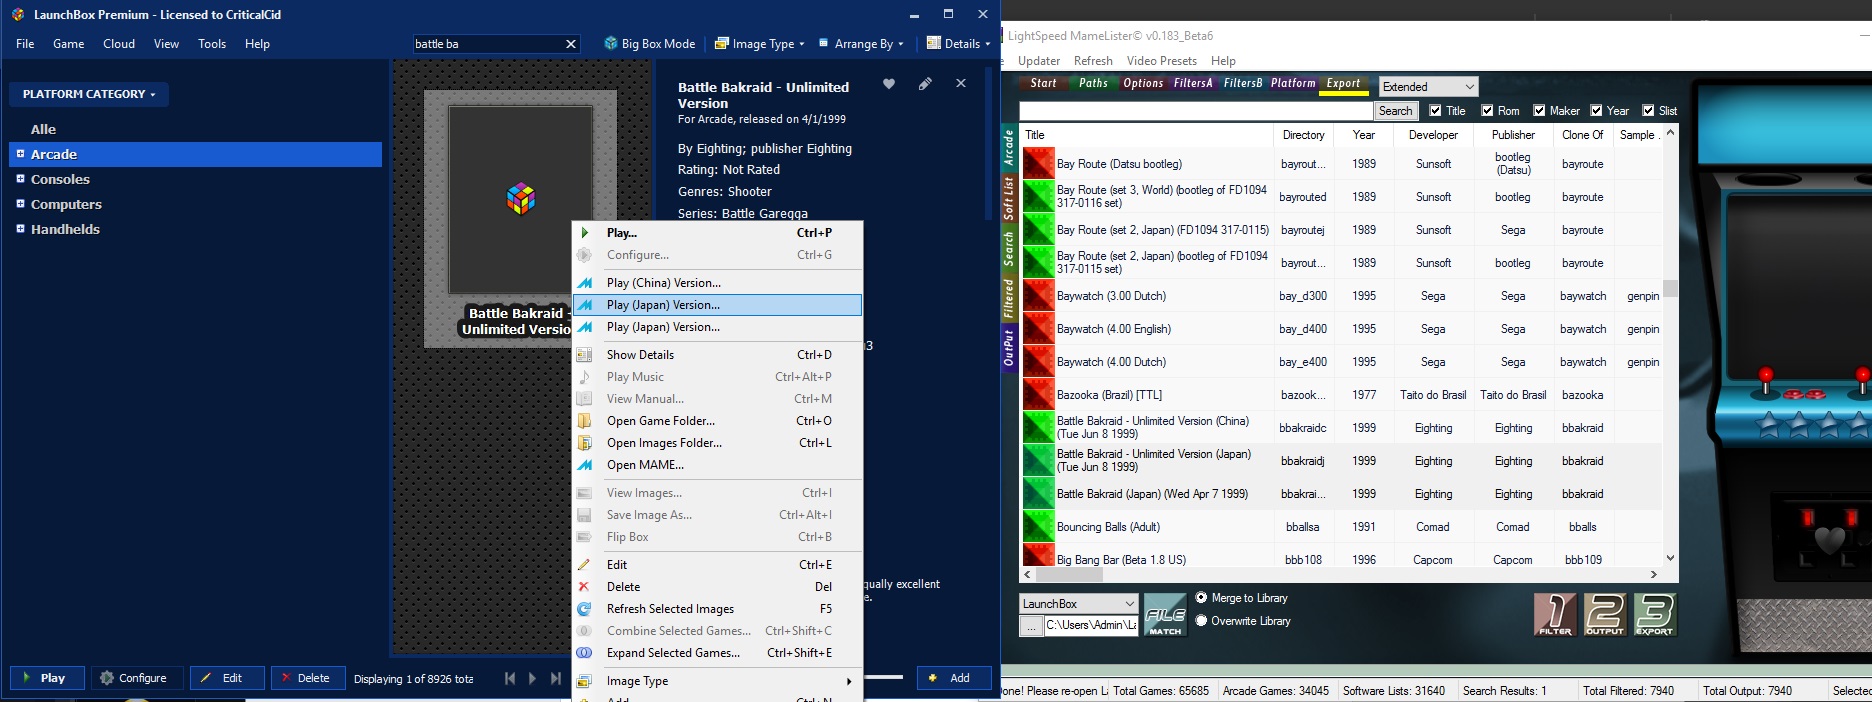Toggle the Title search checkbox
This screenshot has height=702, width=1872.
(1435, 111)
